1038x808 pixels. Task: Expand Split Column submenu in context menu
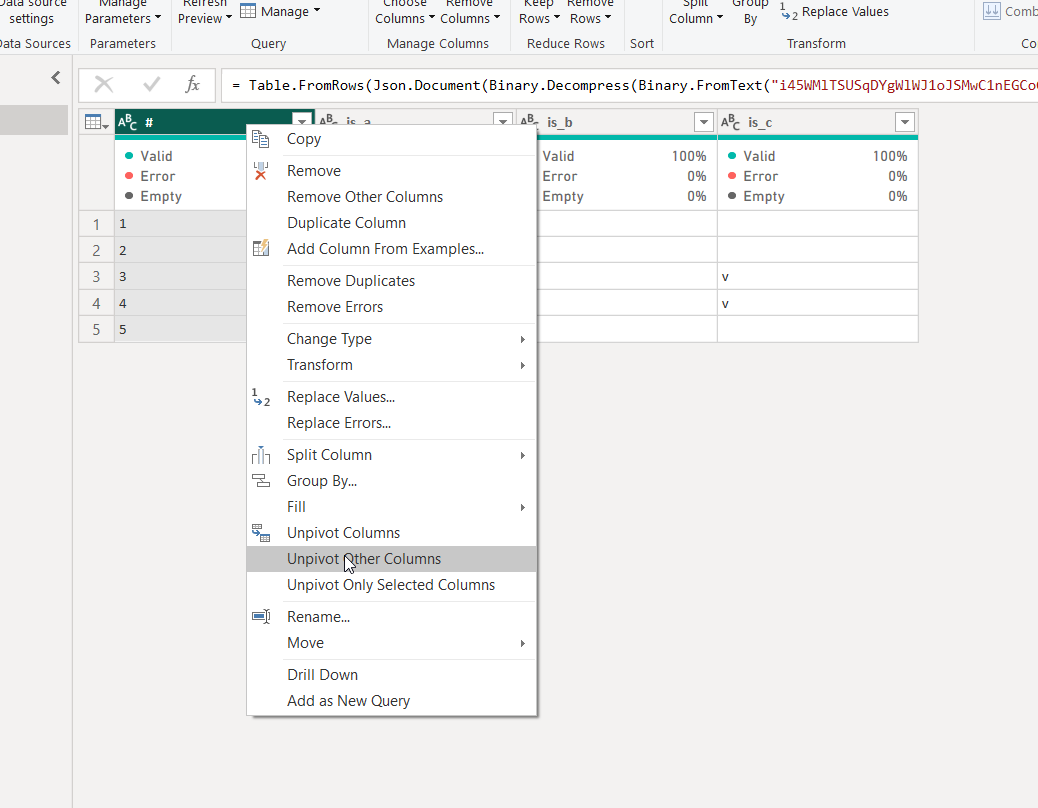(x=522, y=455)
